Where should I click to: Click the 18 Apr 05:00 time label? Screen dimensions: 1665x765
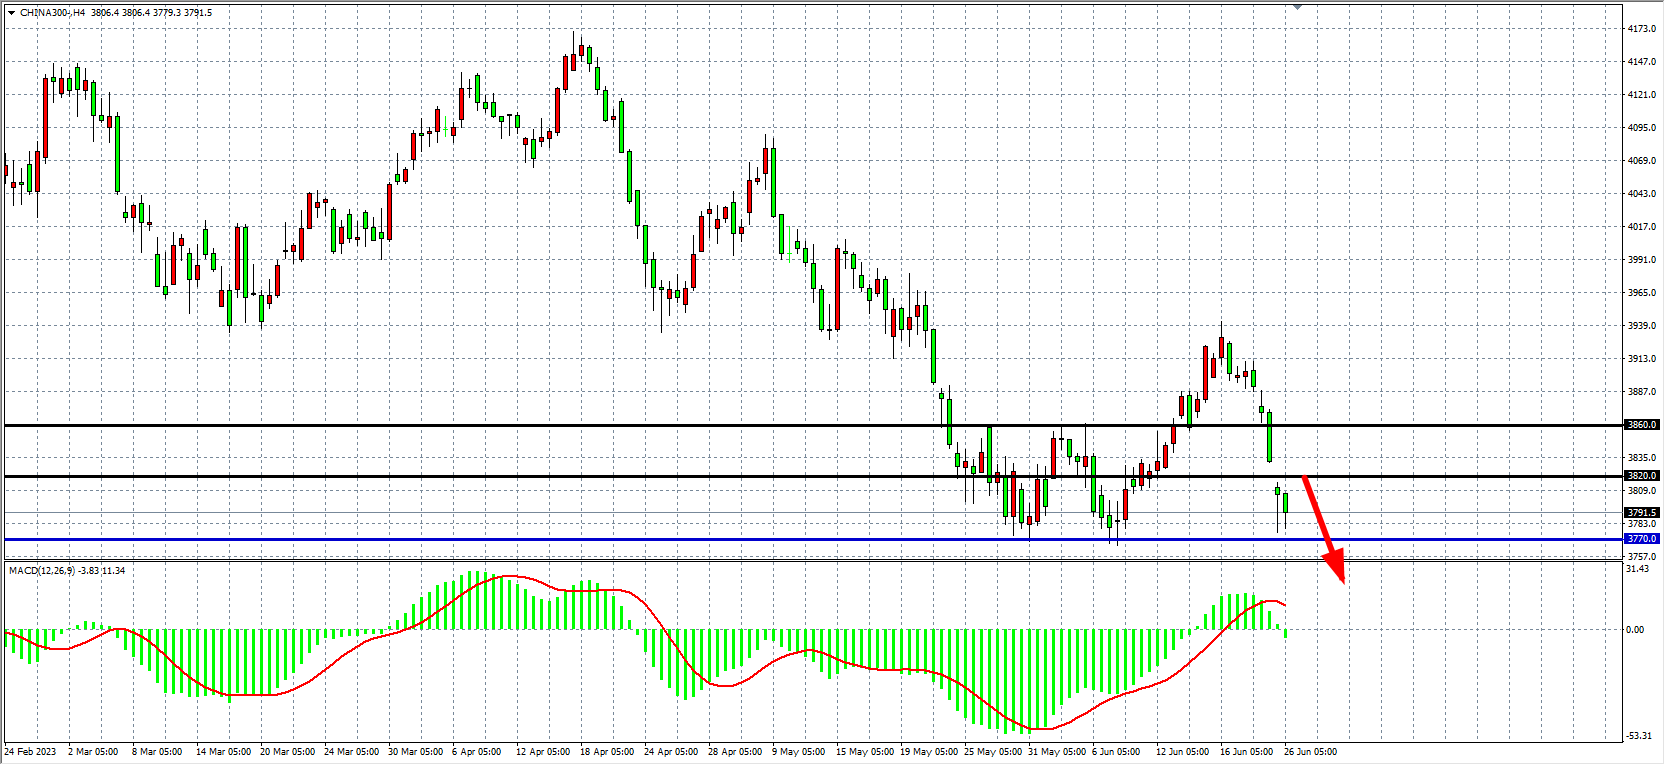click(606, 752)
